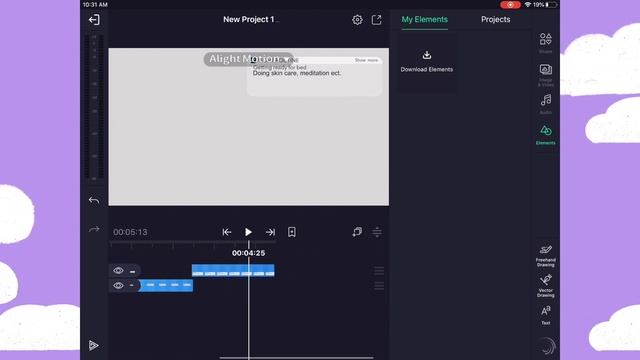
Task: Switch to the My Elements tab
Action: tap(424, 19)
